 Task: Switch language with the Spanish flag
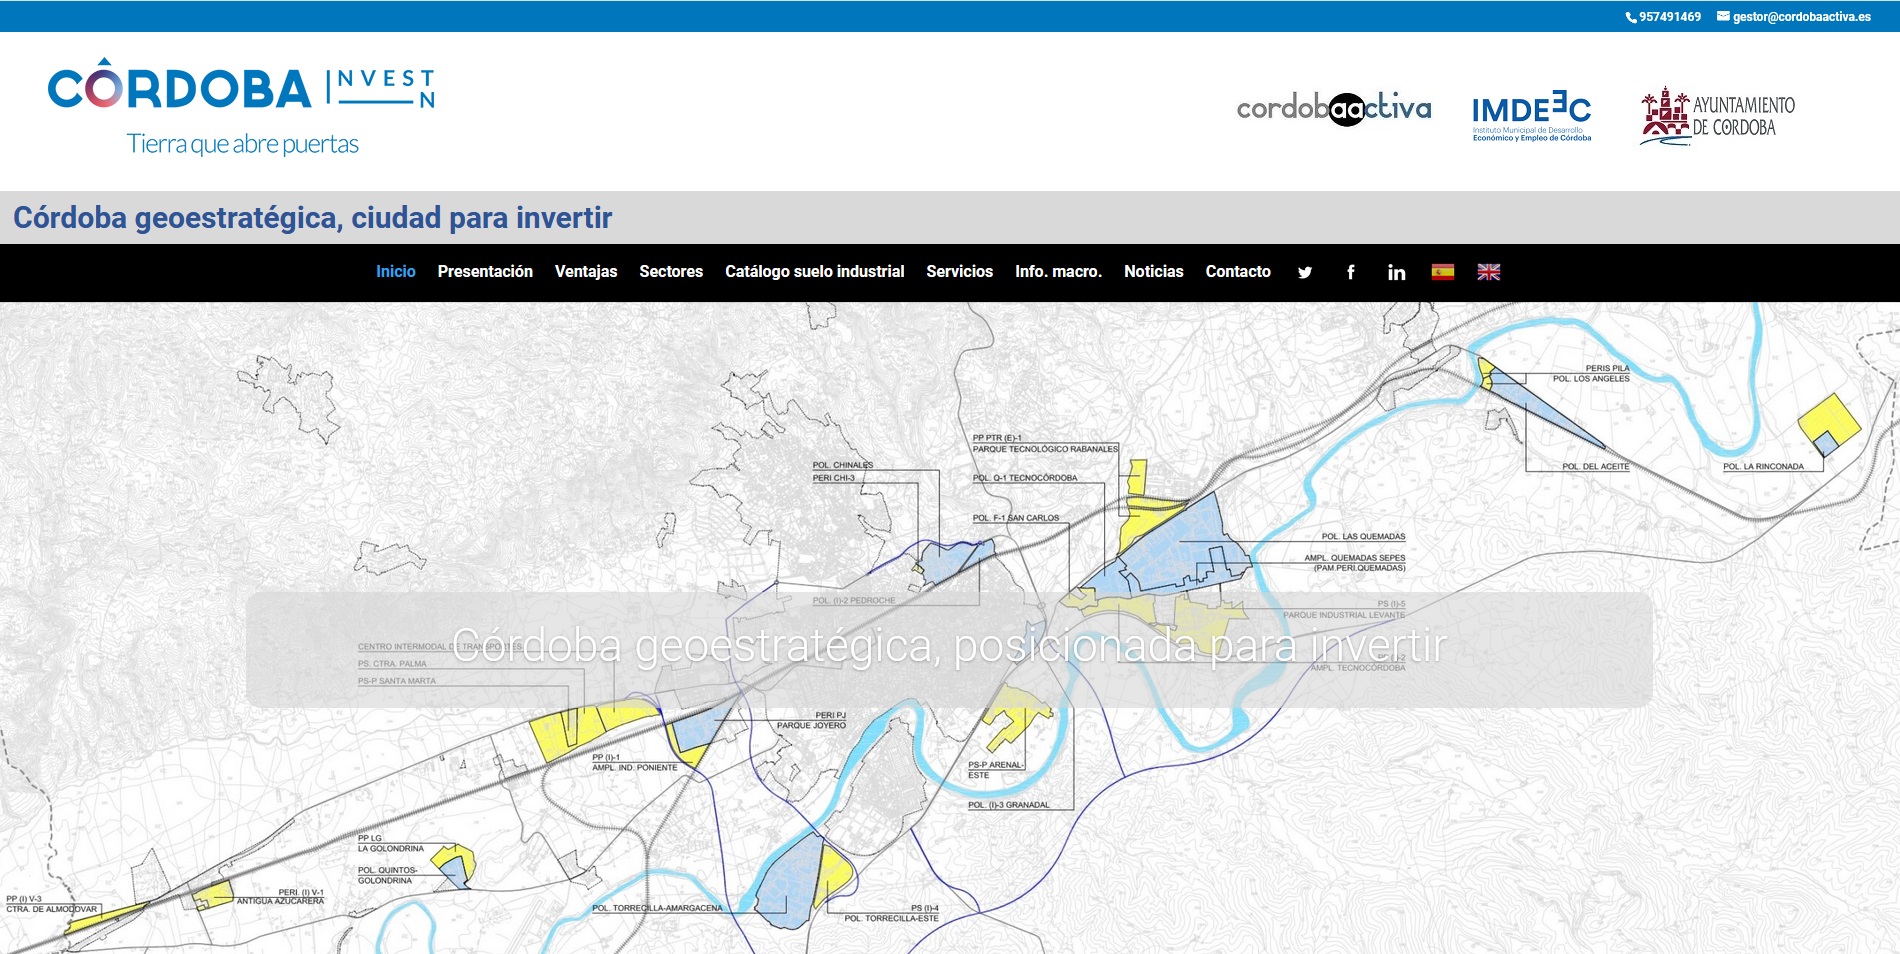[x=1442, y=272]
